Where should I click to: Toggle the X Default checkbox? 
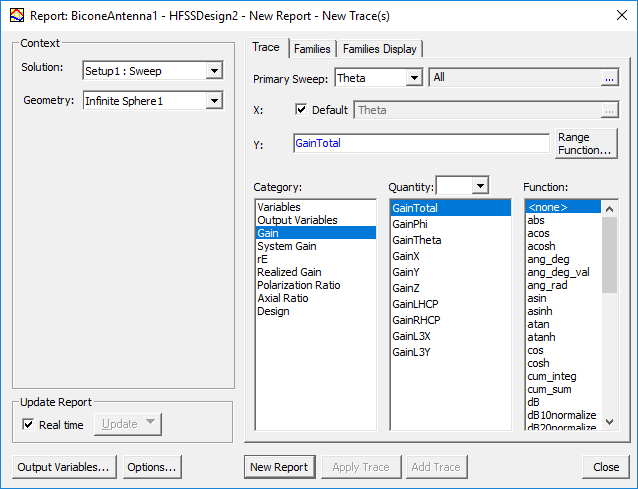point(301,109)
